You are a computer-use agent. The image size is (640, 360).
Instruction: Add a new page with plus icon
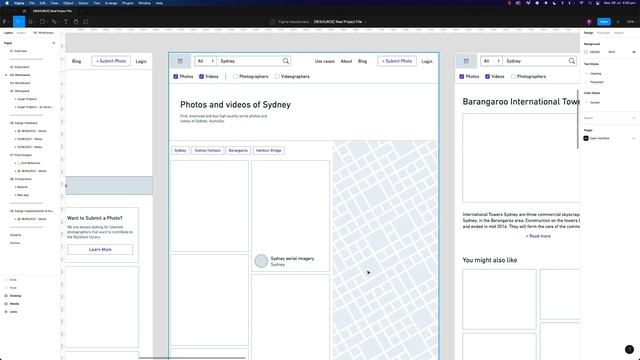click(x=53, y=43)
